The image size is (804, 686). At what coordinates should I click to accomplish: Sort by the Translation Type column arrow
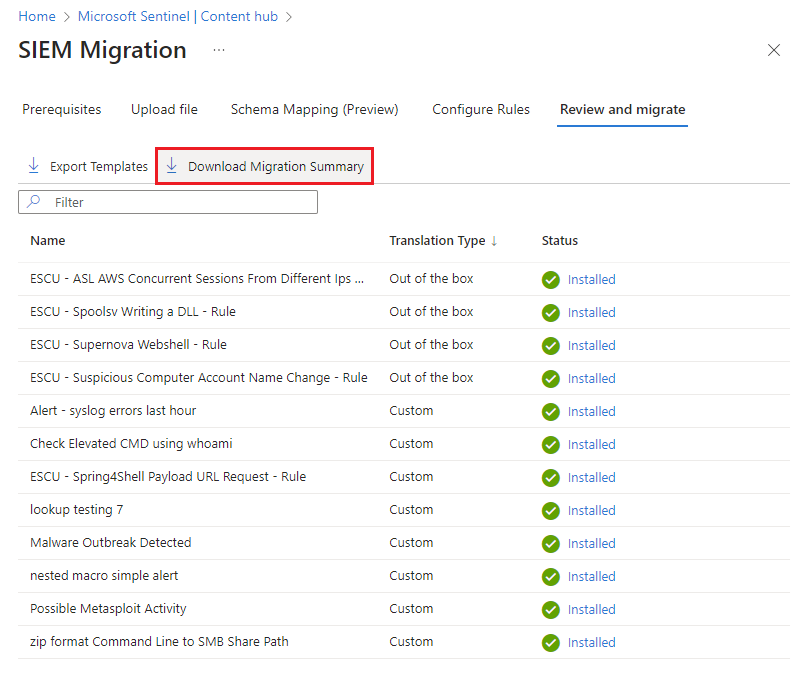[x=494, y=241]
